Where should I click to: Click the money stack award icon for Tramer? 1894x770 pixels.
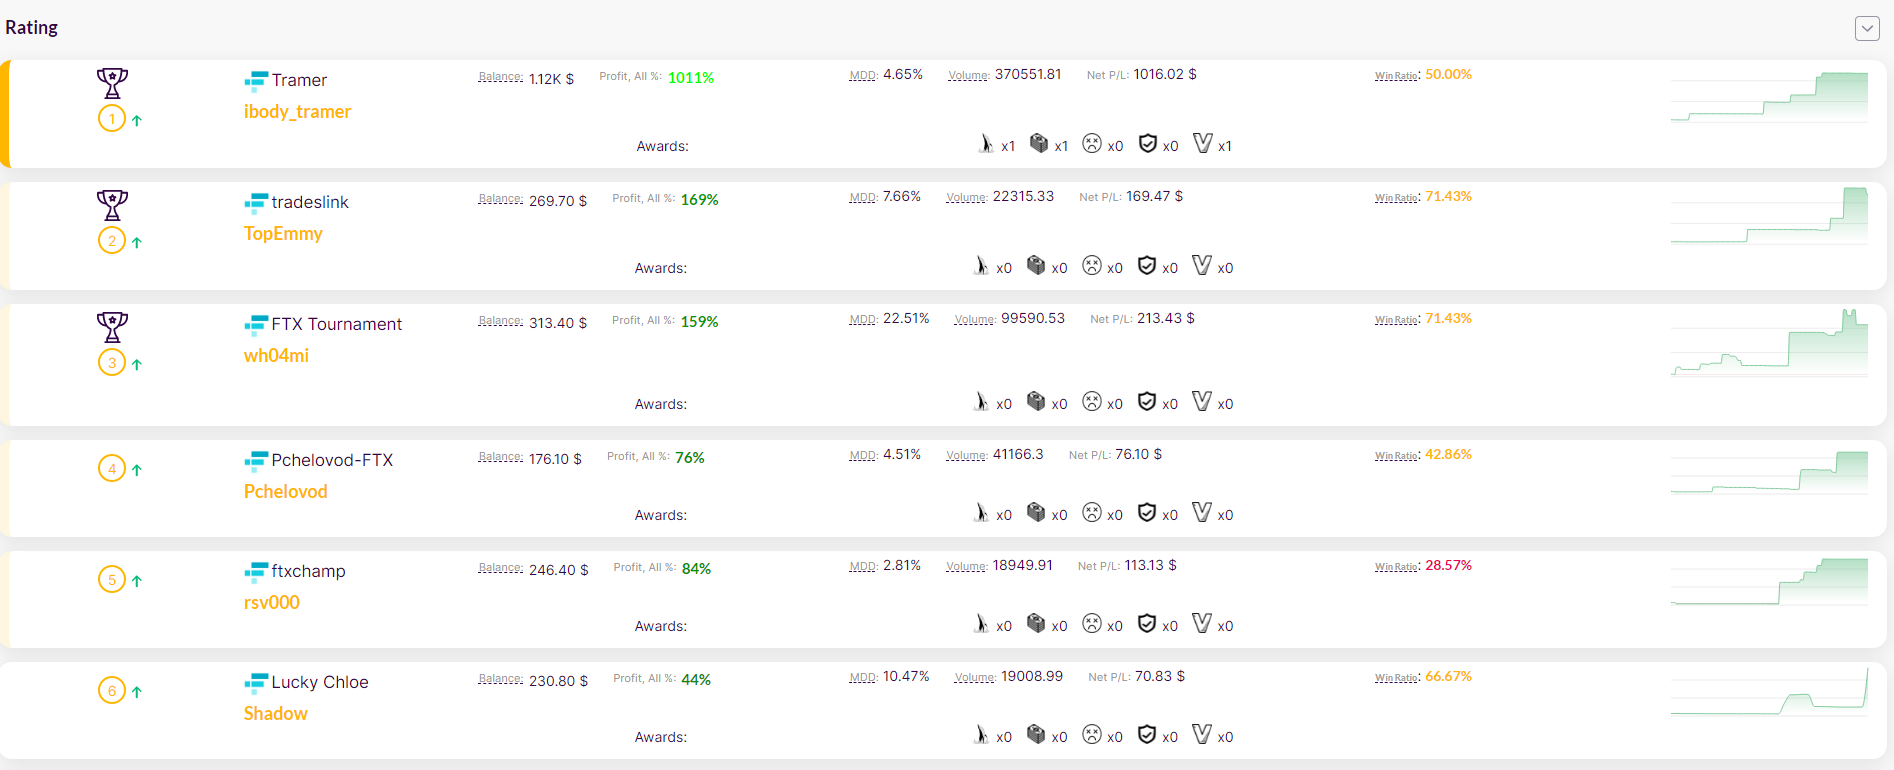pos(1039,144)
